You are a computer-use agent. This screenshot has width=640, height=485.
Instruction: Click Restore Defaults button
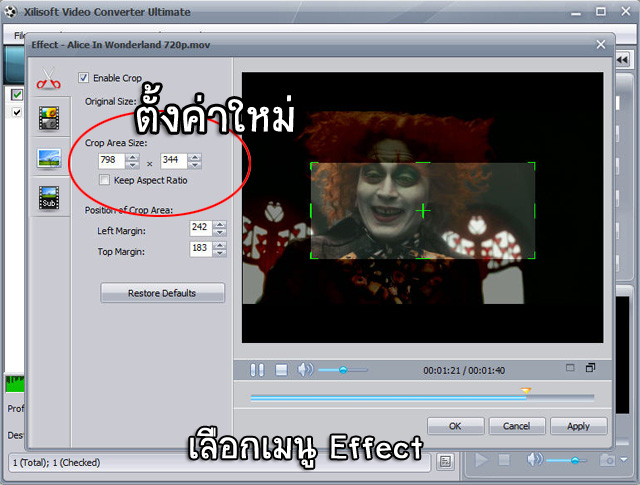(x=162, y=293)
